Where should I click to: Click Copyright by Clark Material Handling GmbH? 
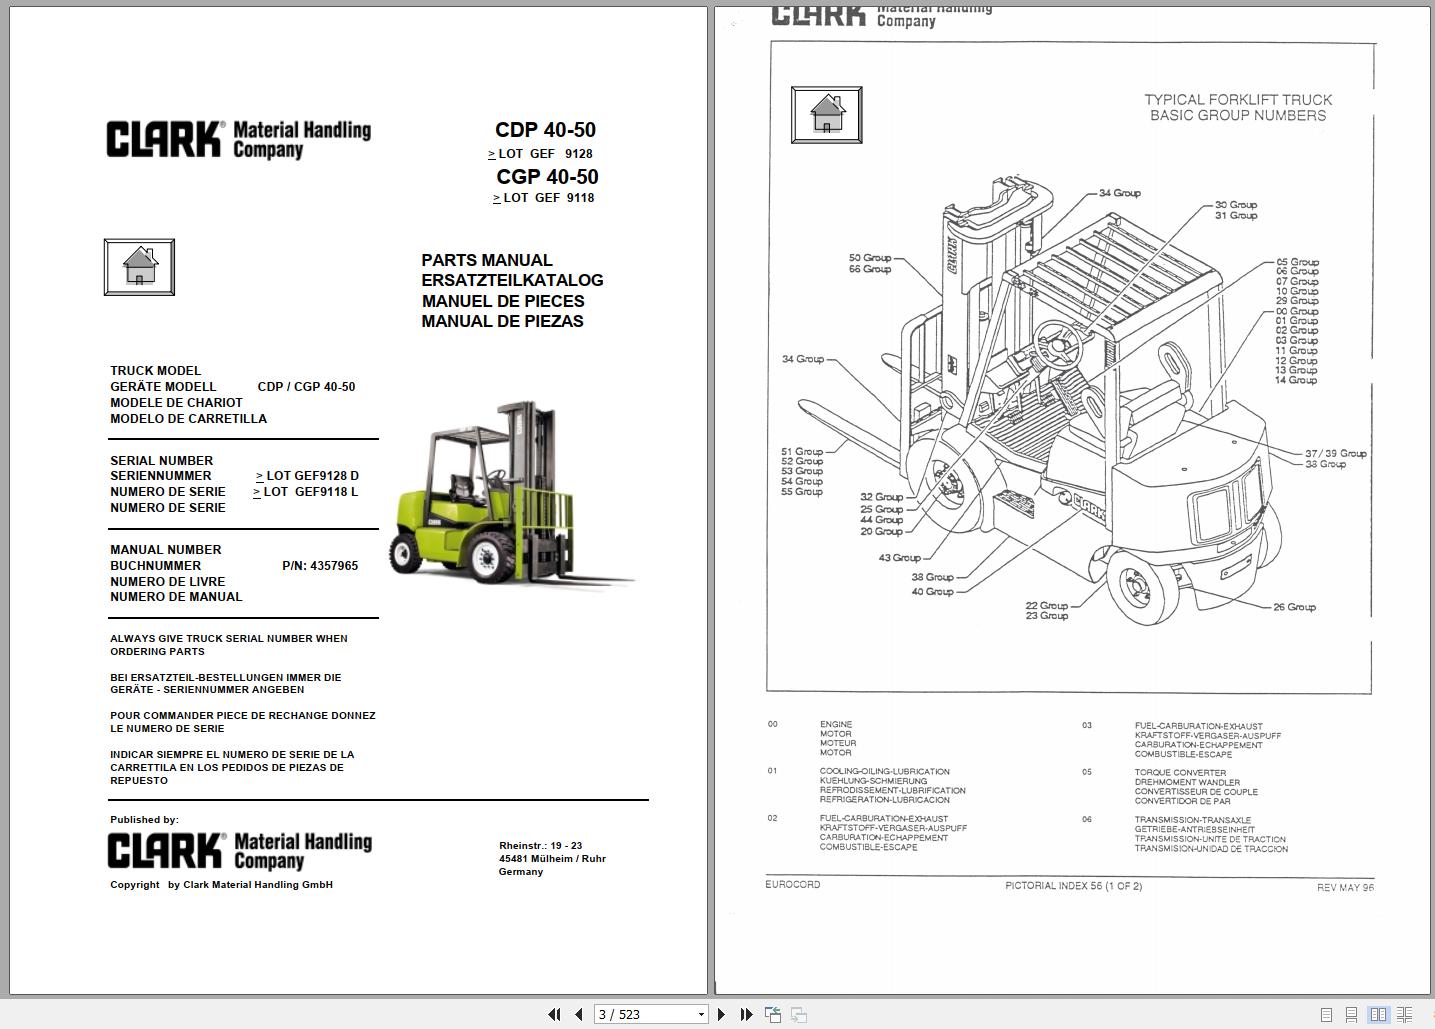(221, 885)
